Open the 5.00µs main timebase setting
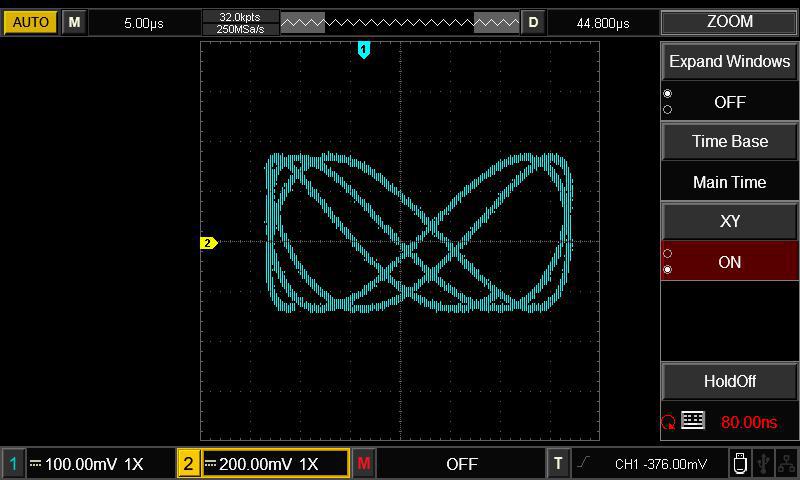Viewport: 800px width, 480px height. click(144, 22)
